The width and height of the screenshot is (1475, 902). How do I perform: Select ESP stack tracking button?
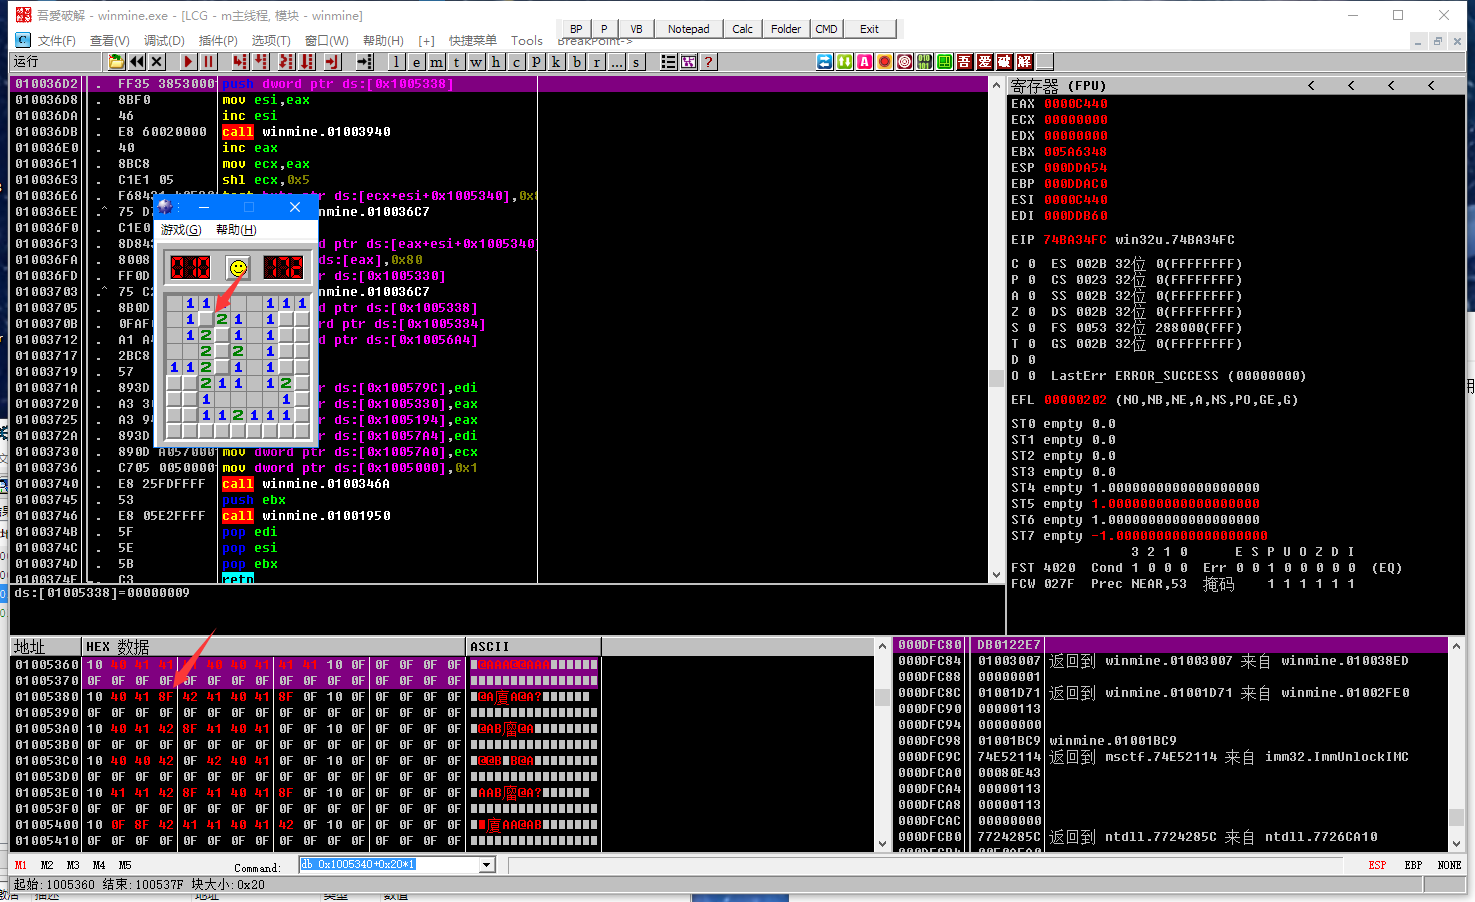(1377, 865)
